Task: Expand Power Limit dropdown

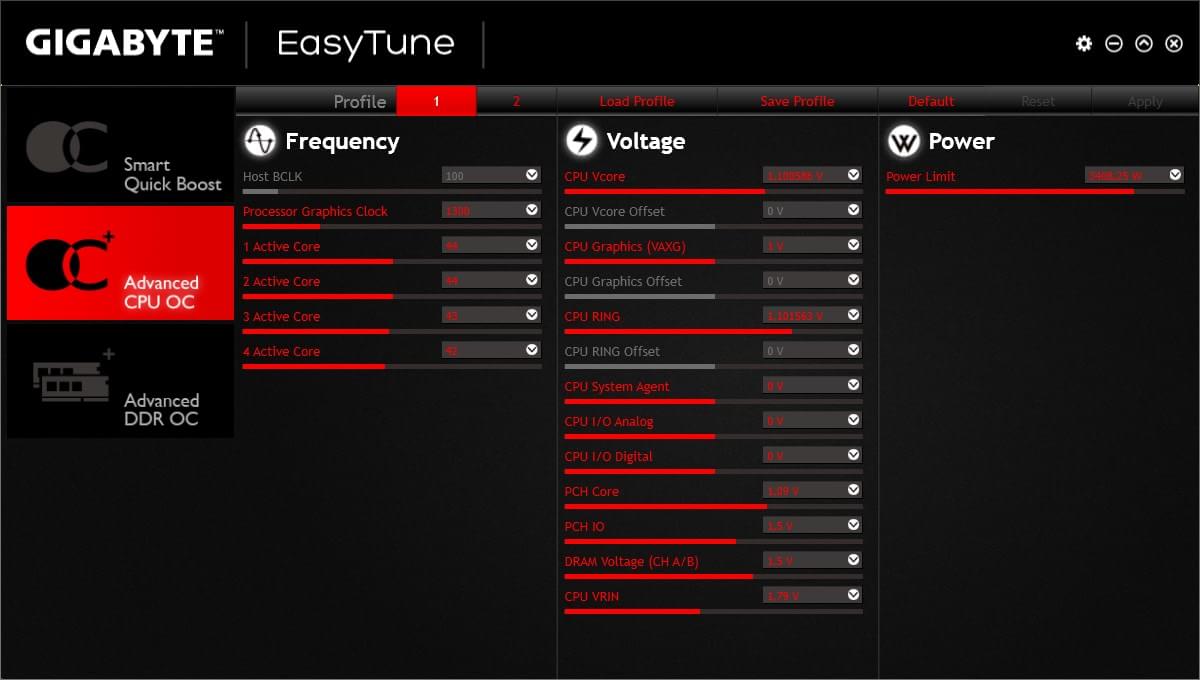Action: pos(1175,175)
